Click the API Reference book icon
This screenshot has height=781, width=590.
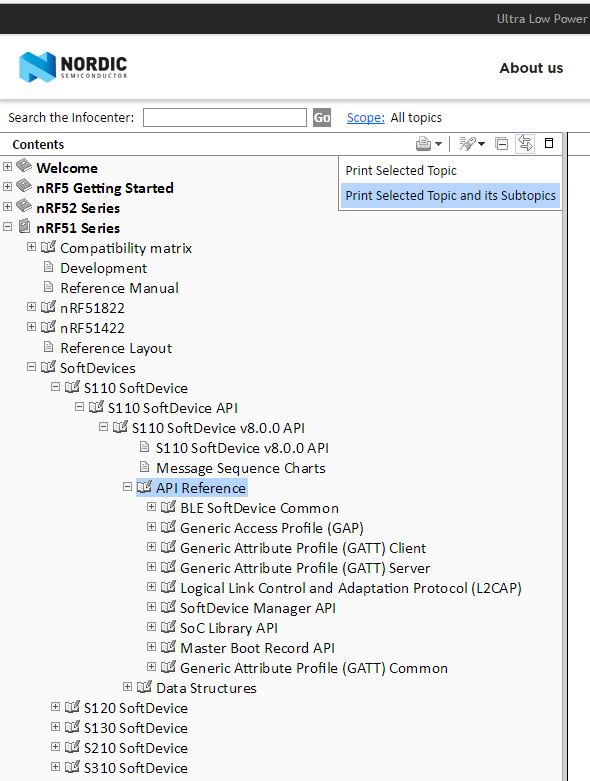[x=144, y=487]
